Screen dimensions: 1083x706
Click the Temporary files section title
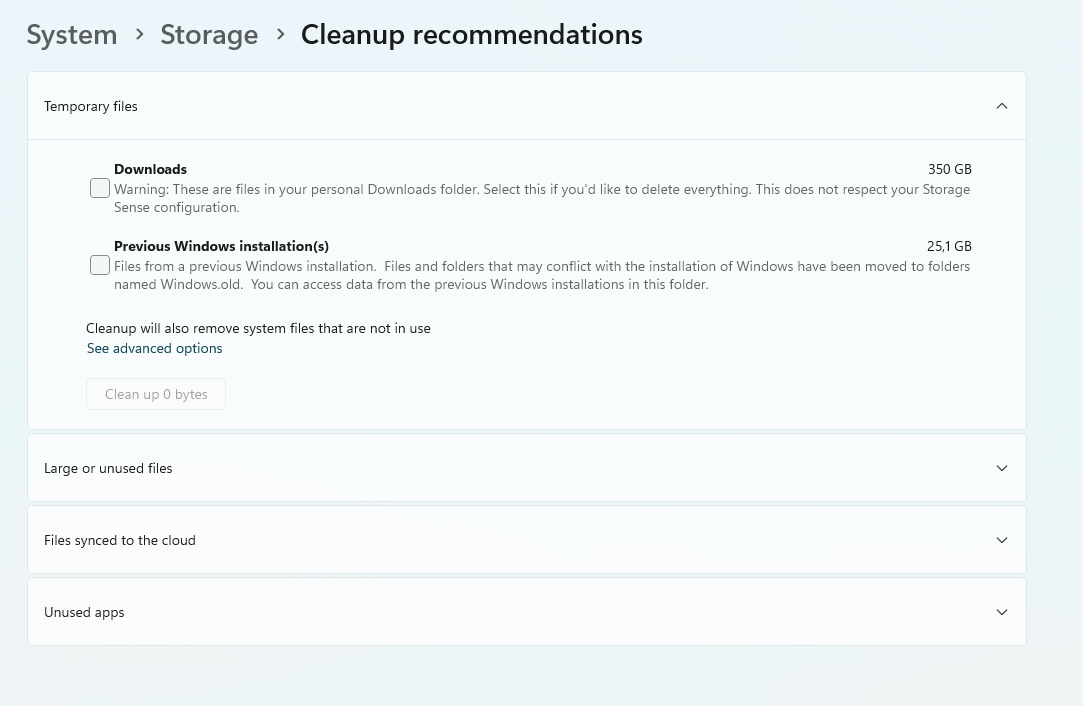point(91,106)
